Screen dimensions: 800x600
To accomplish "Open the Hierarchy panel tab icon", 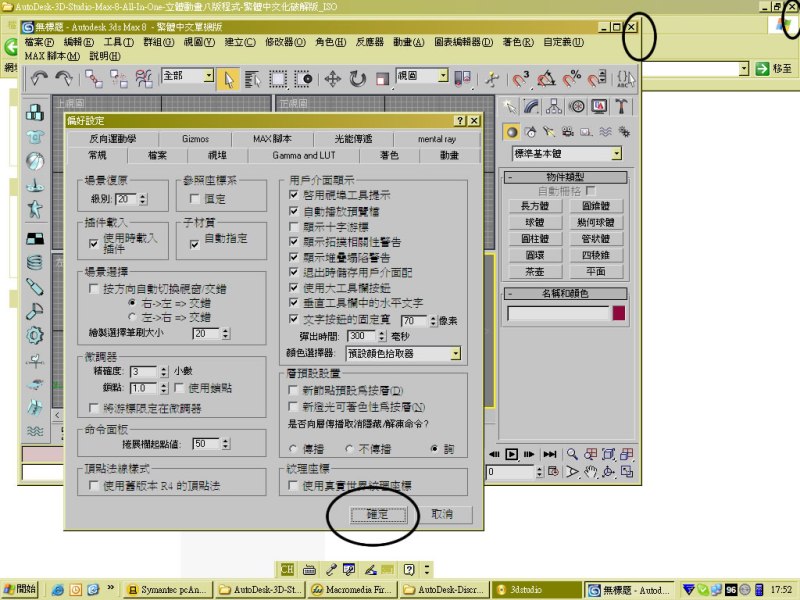I will [554, 107].
